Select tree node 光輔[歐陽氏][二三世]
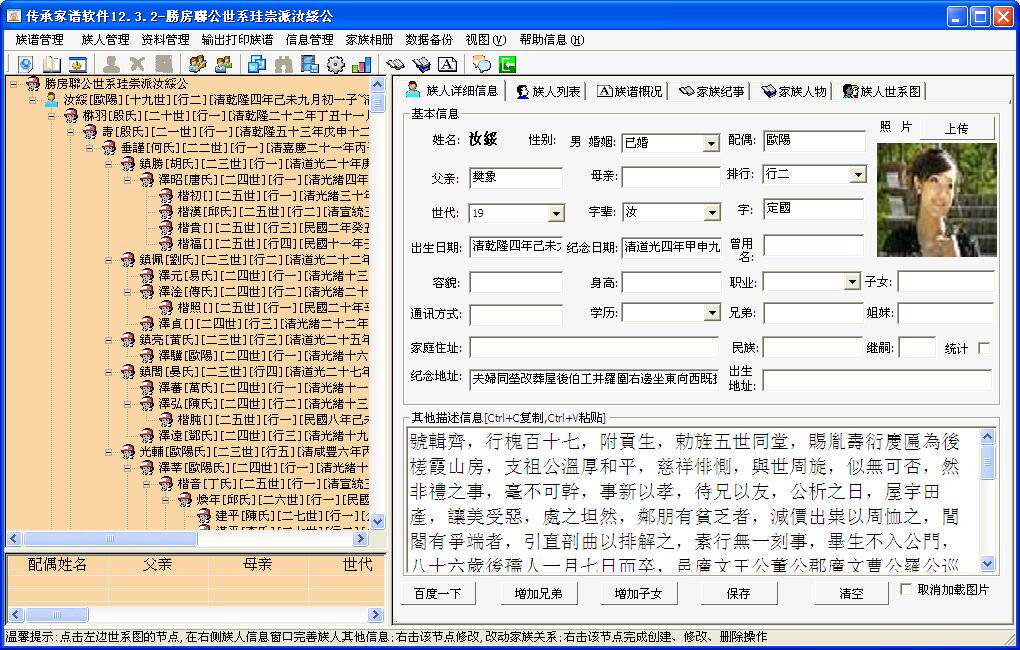1020x650 pixels. 254,452
